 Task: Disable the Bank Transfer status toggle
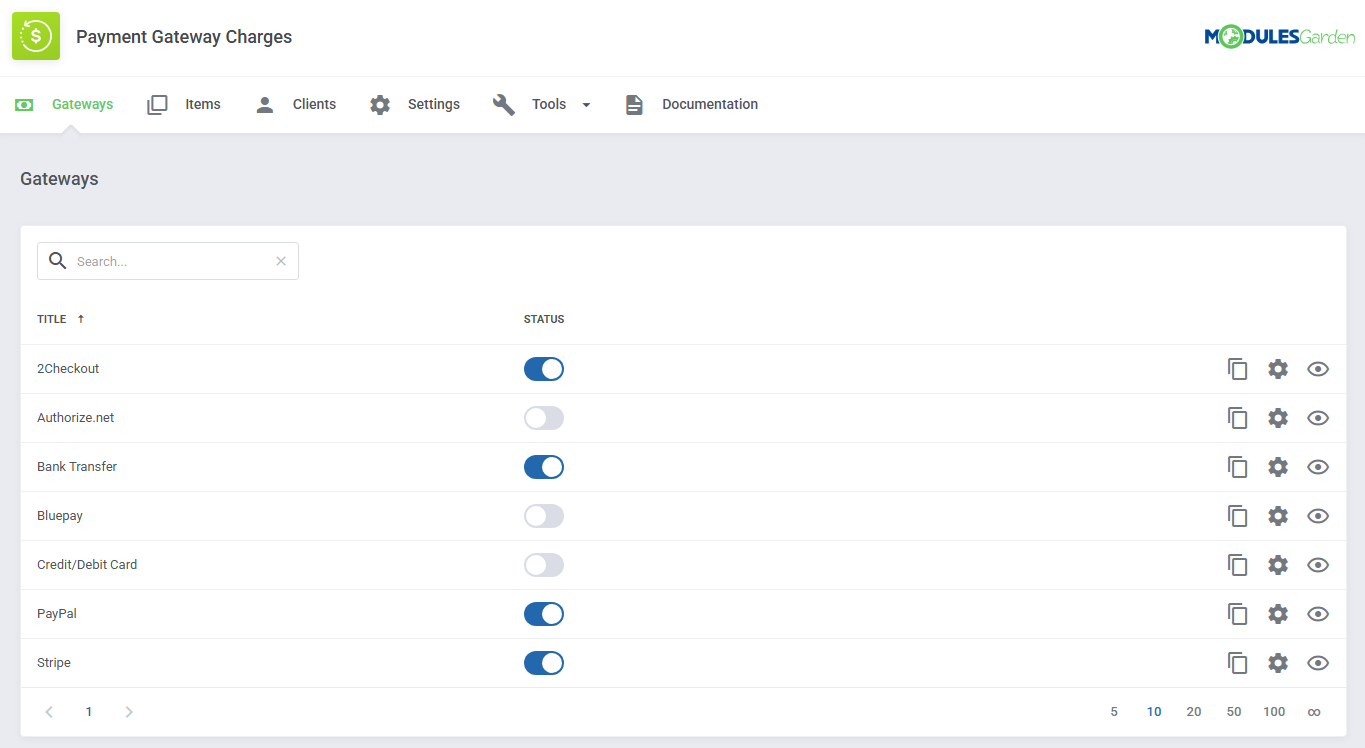coord(543,466)
